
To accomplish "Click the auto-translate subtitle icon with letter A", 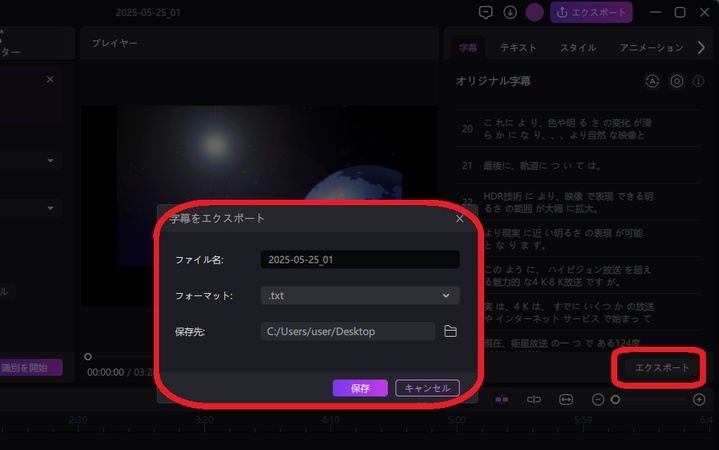I will (x=652, y=81).
